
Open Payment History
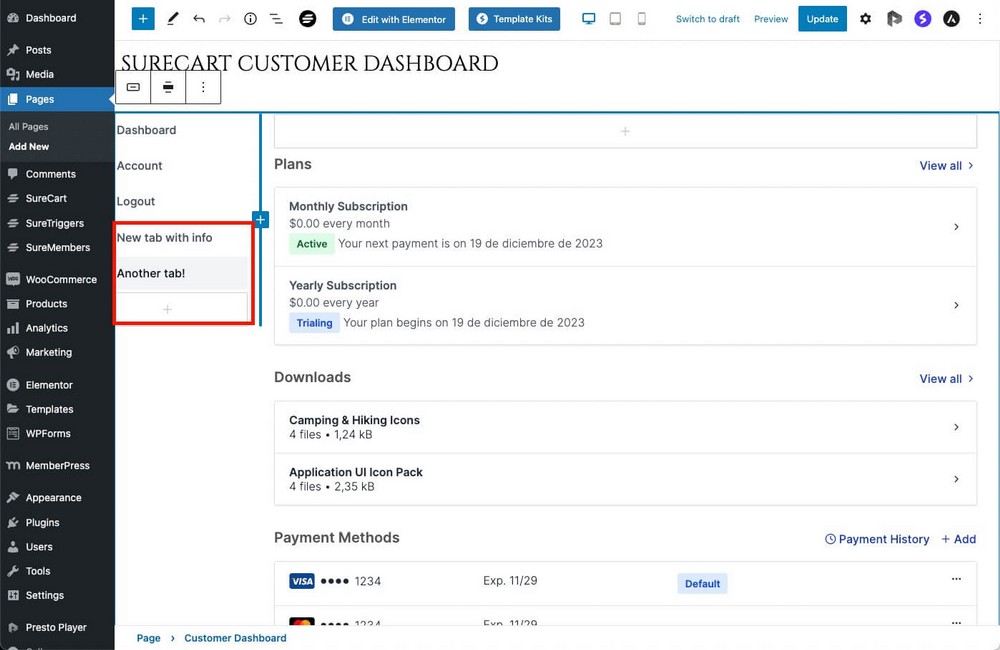(877, 539)
